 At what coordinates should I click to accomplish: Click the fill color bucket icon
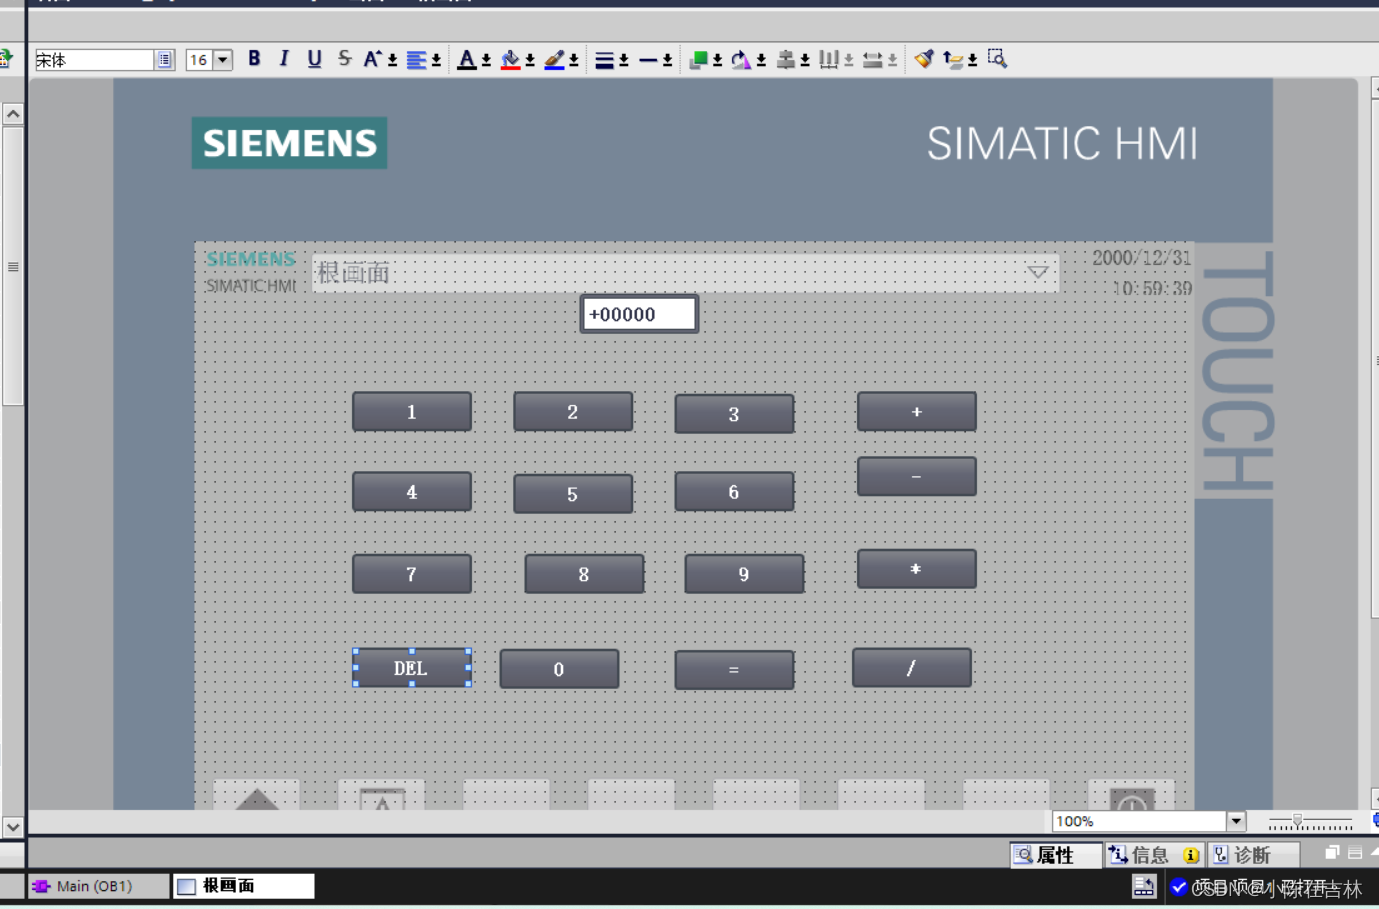click(510, 60)
